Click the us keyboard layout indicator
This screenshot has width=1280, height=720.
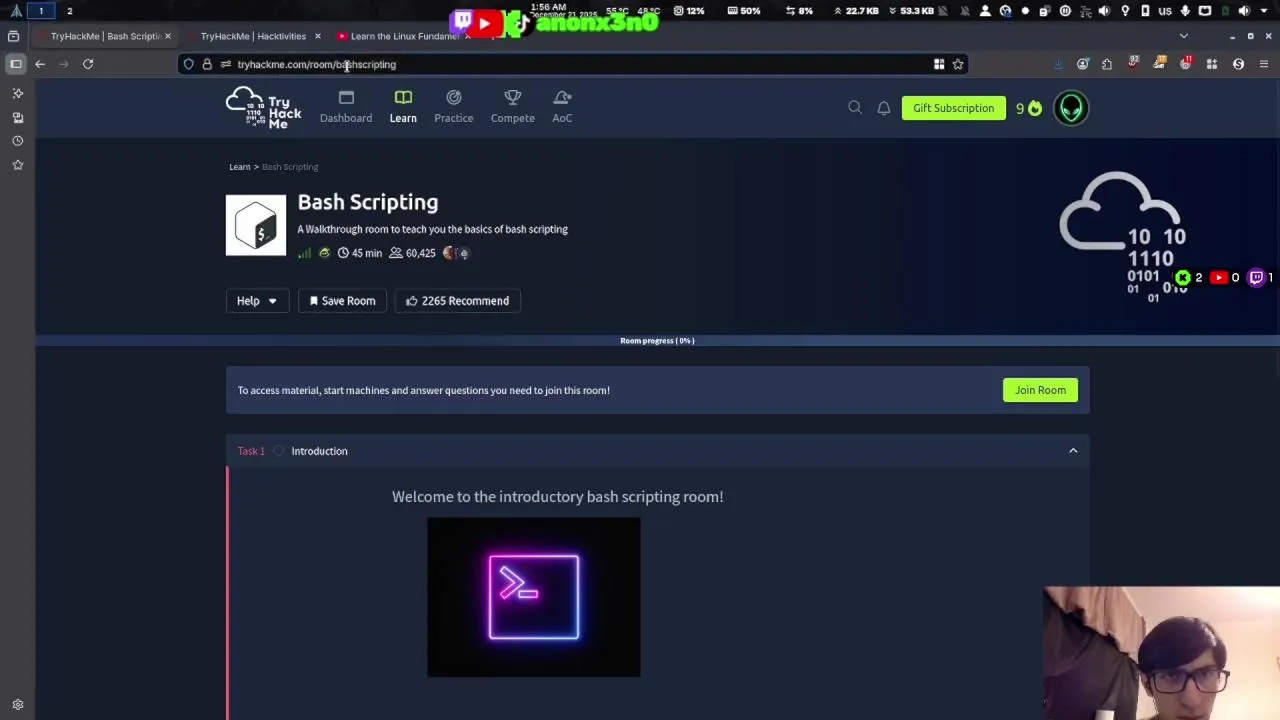(x=1164, y=11)
